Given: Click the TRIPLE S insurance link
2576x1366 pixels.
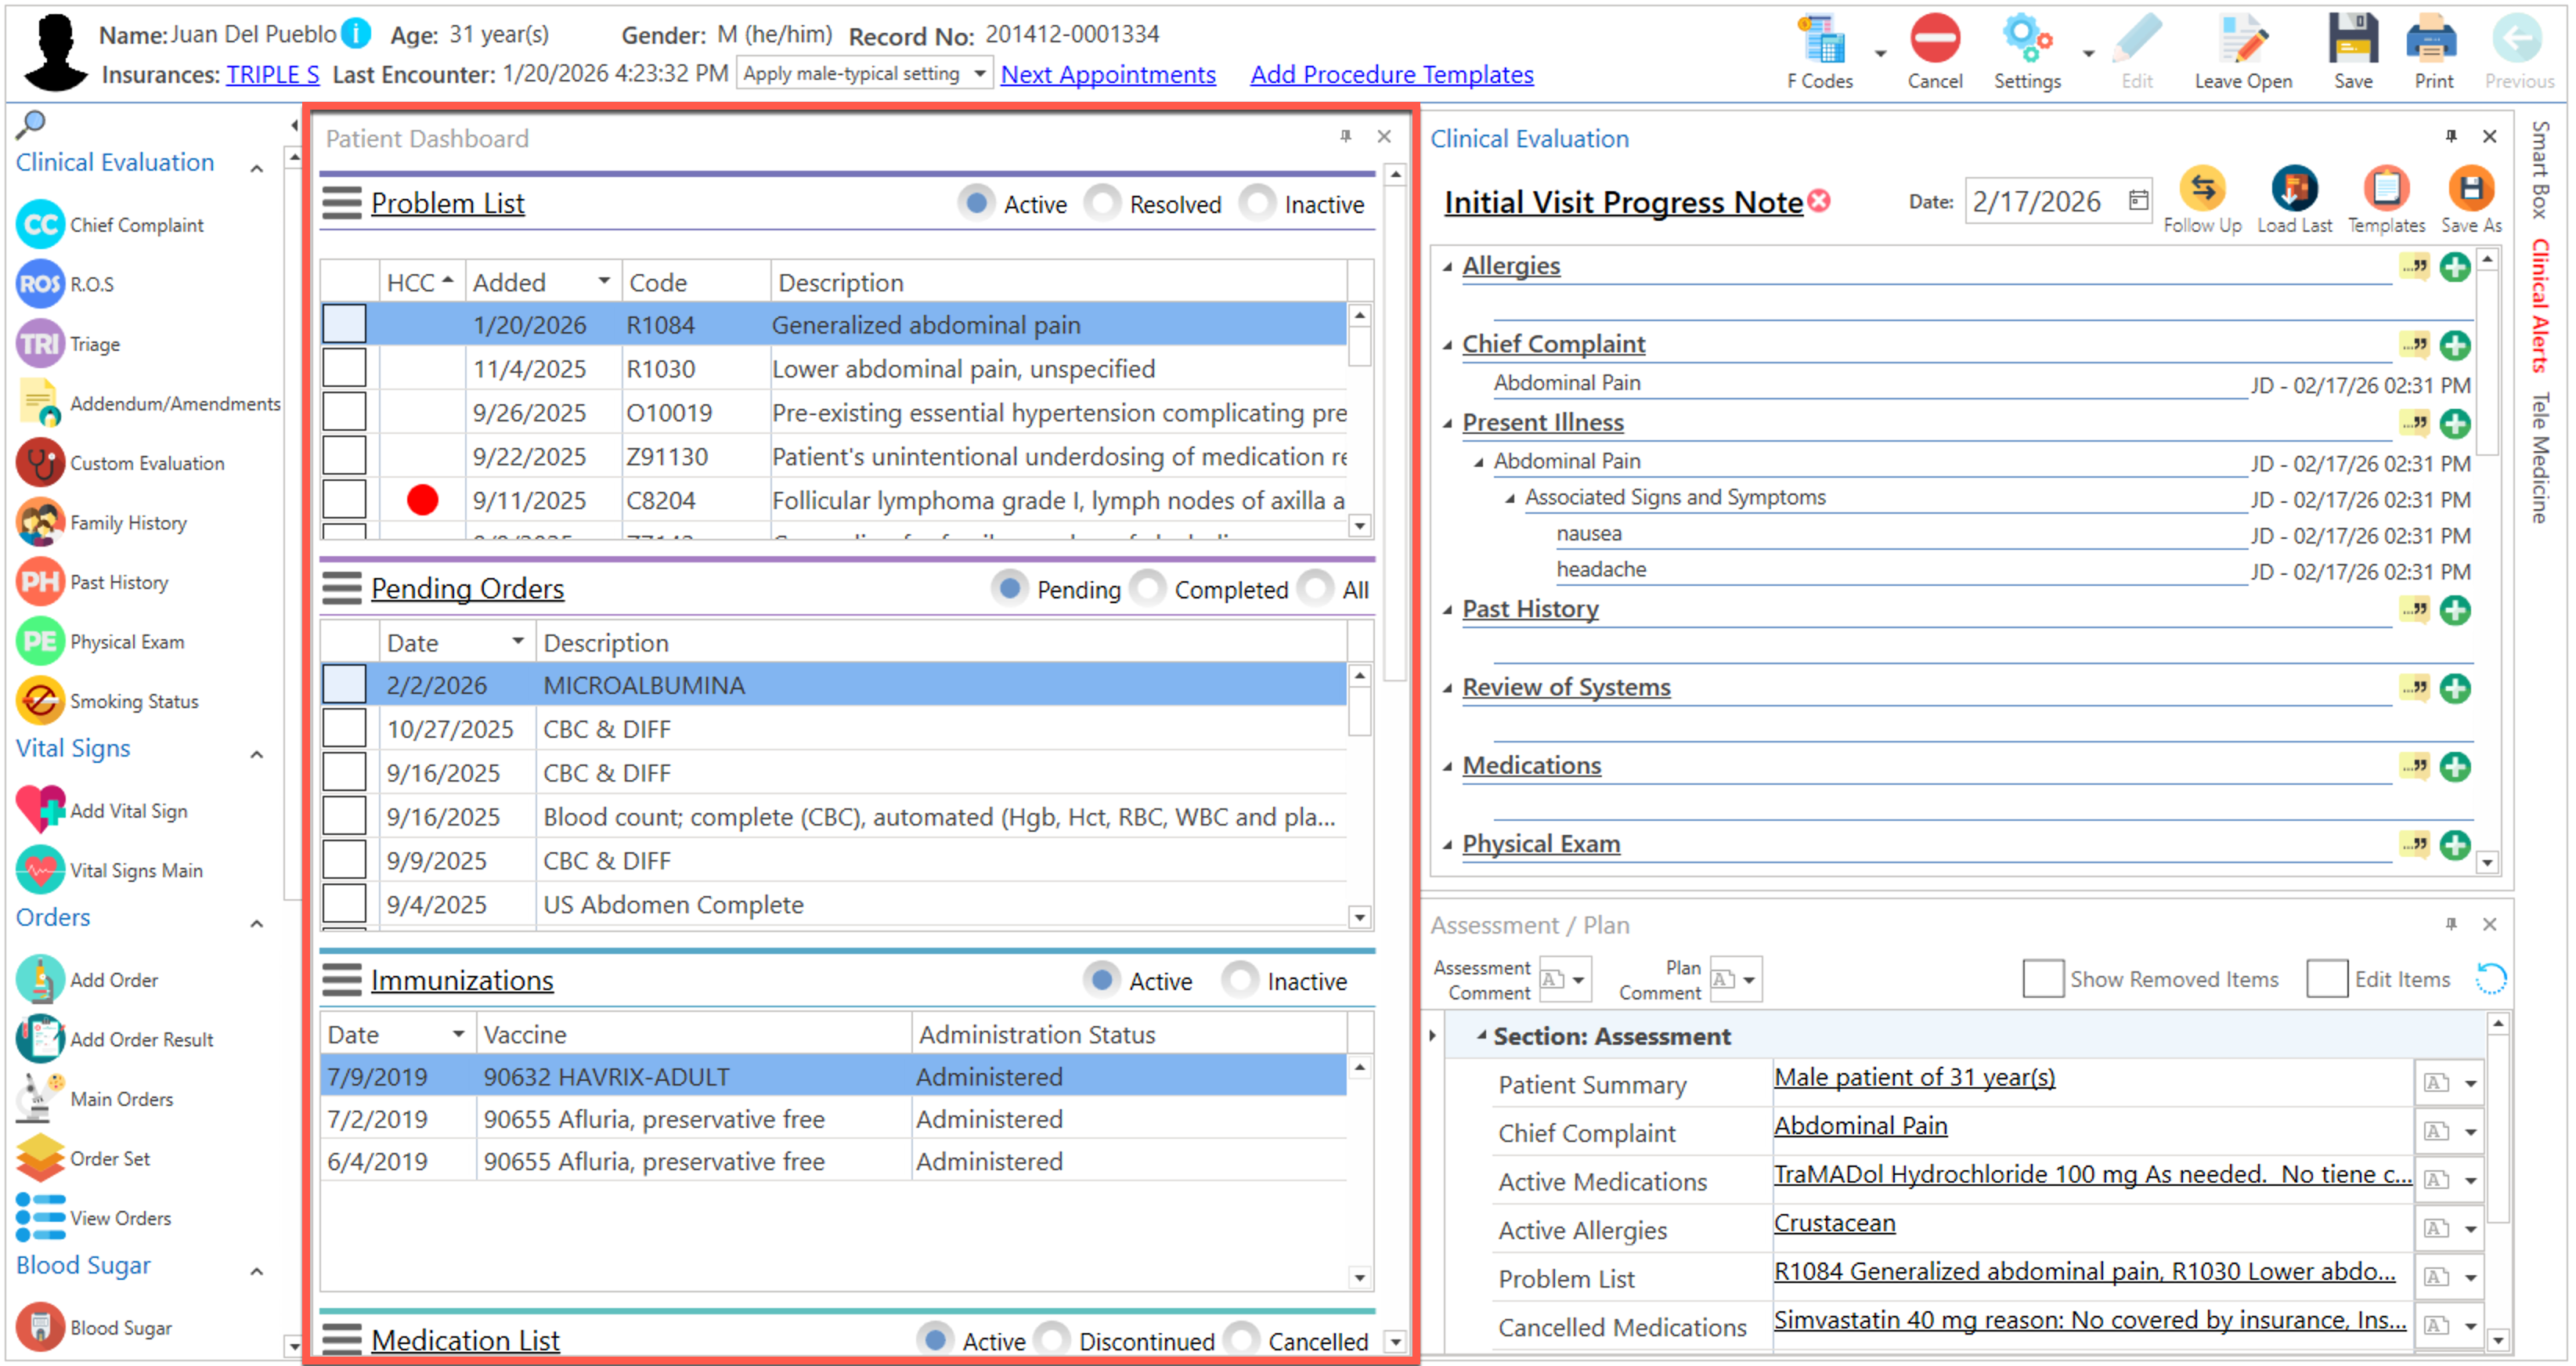Looking at the screenshot, I should pos(272,75).
